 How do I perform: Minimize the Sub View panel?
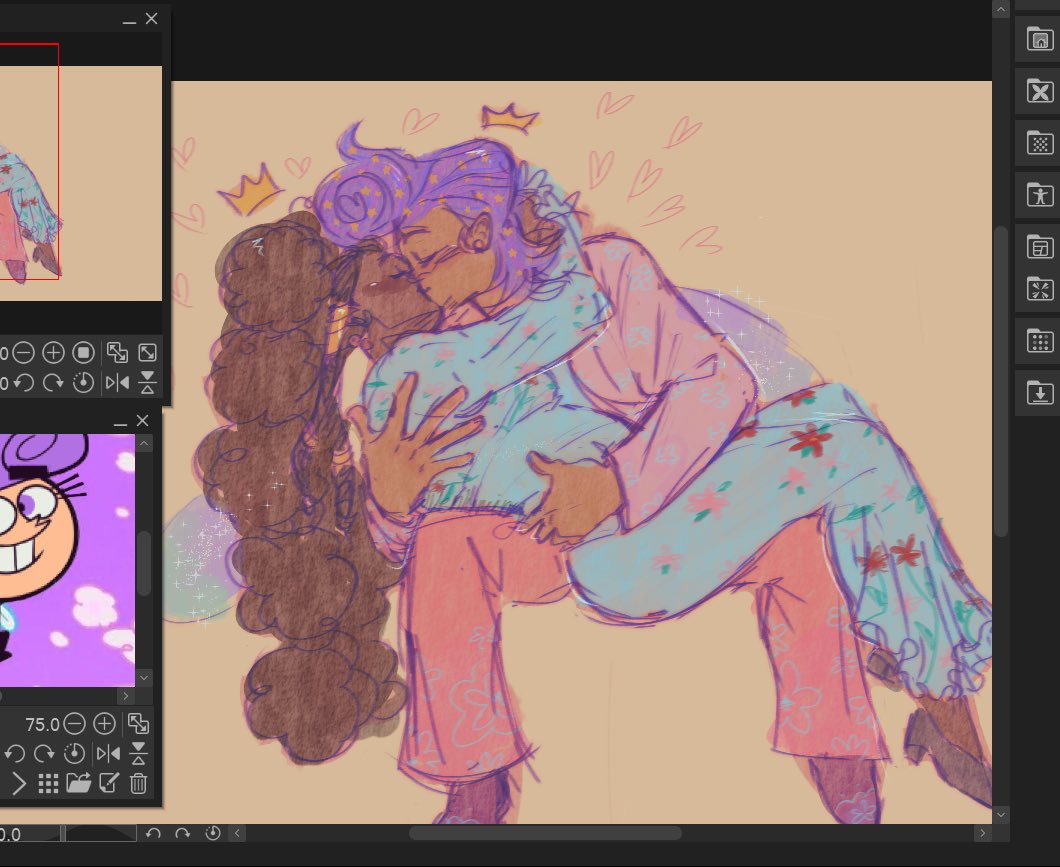120,422
